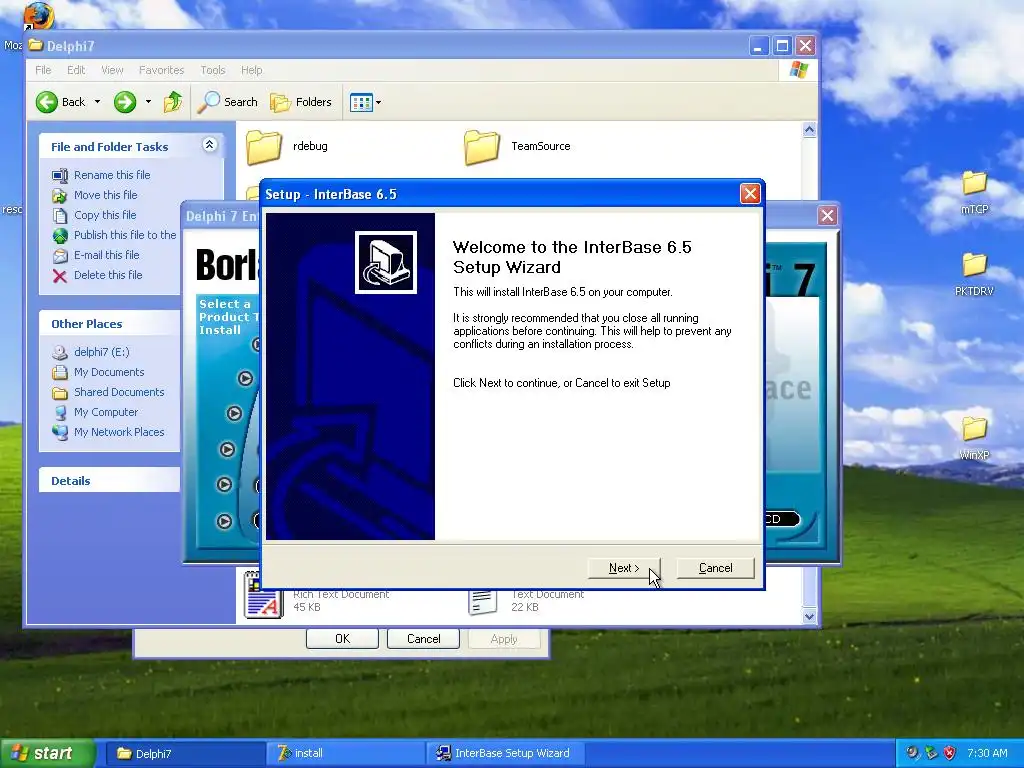Click the Windows flag logo in explorer
Viewport: 1024px width, 768px height.
(x=798, y=70)
